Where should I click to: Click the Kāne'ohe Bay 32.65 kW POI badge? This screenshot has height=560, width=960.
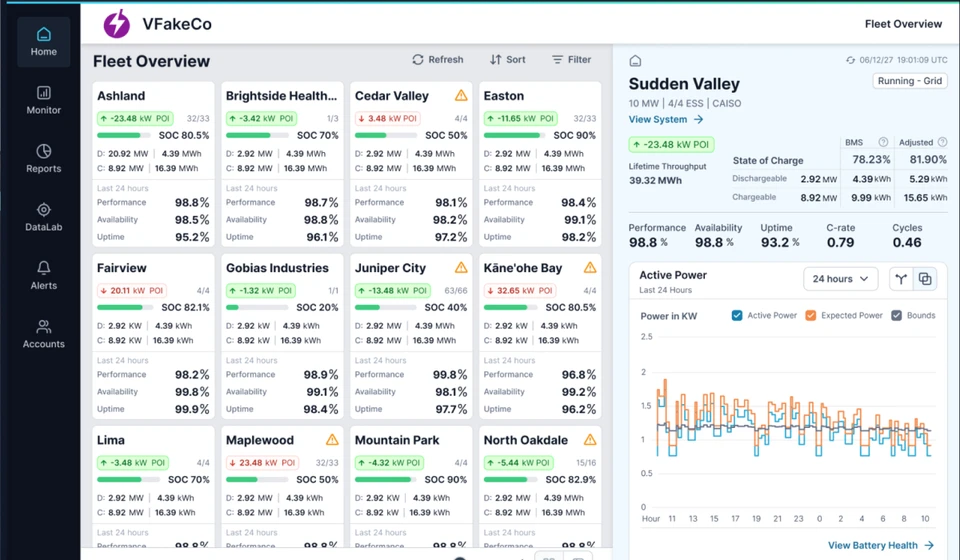520,290
